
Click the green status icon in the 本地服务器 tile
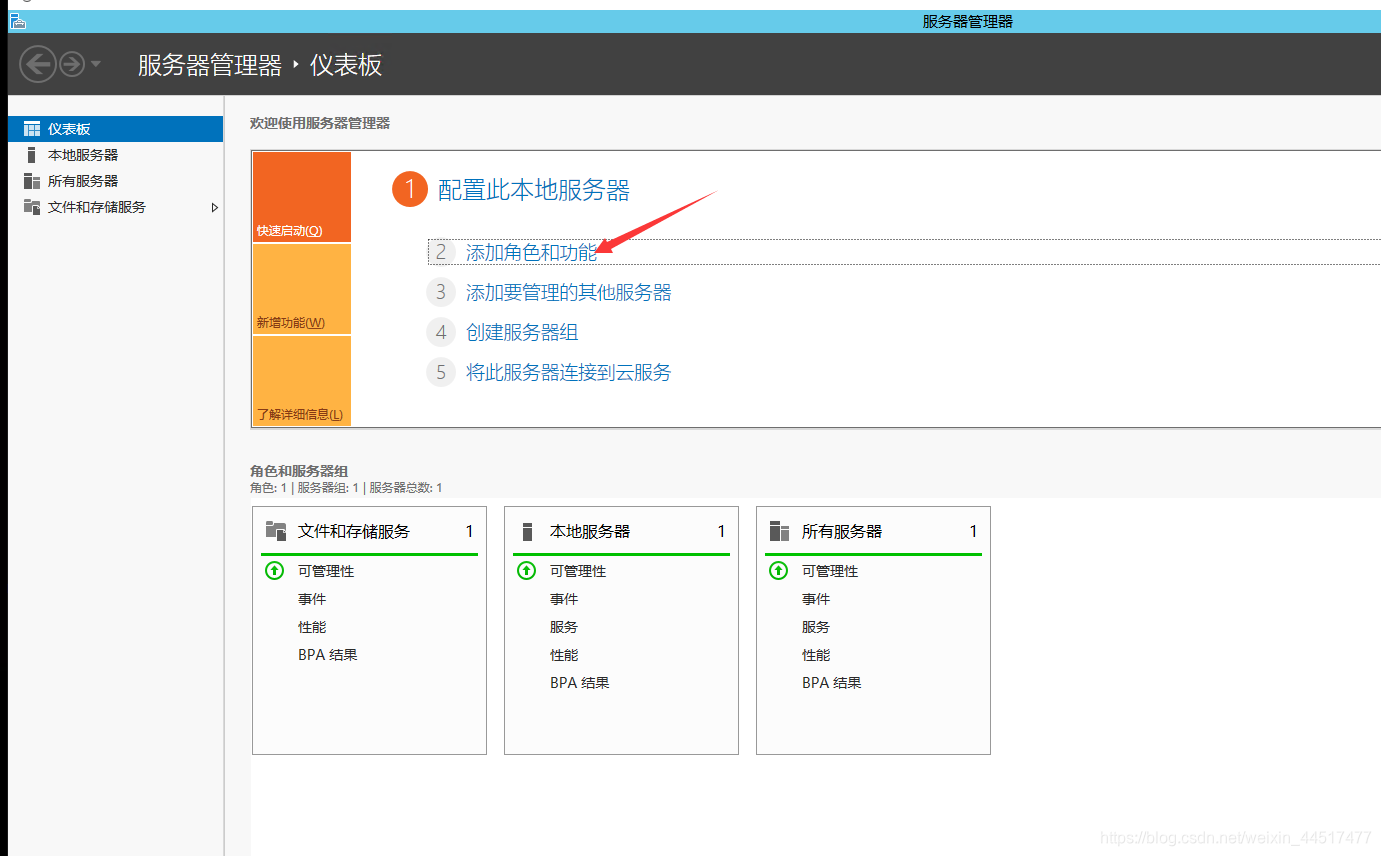click(526, 570)
